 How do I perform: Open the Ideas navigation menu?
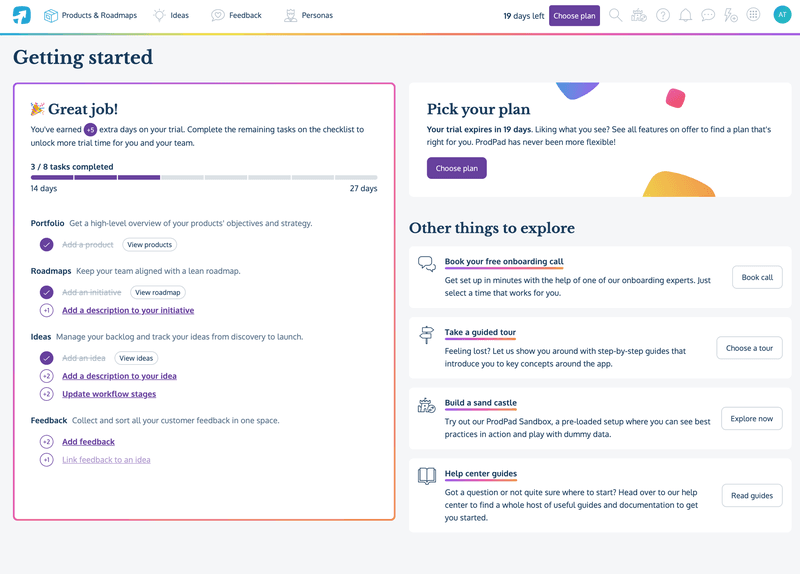(x=171, y=15)
